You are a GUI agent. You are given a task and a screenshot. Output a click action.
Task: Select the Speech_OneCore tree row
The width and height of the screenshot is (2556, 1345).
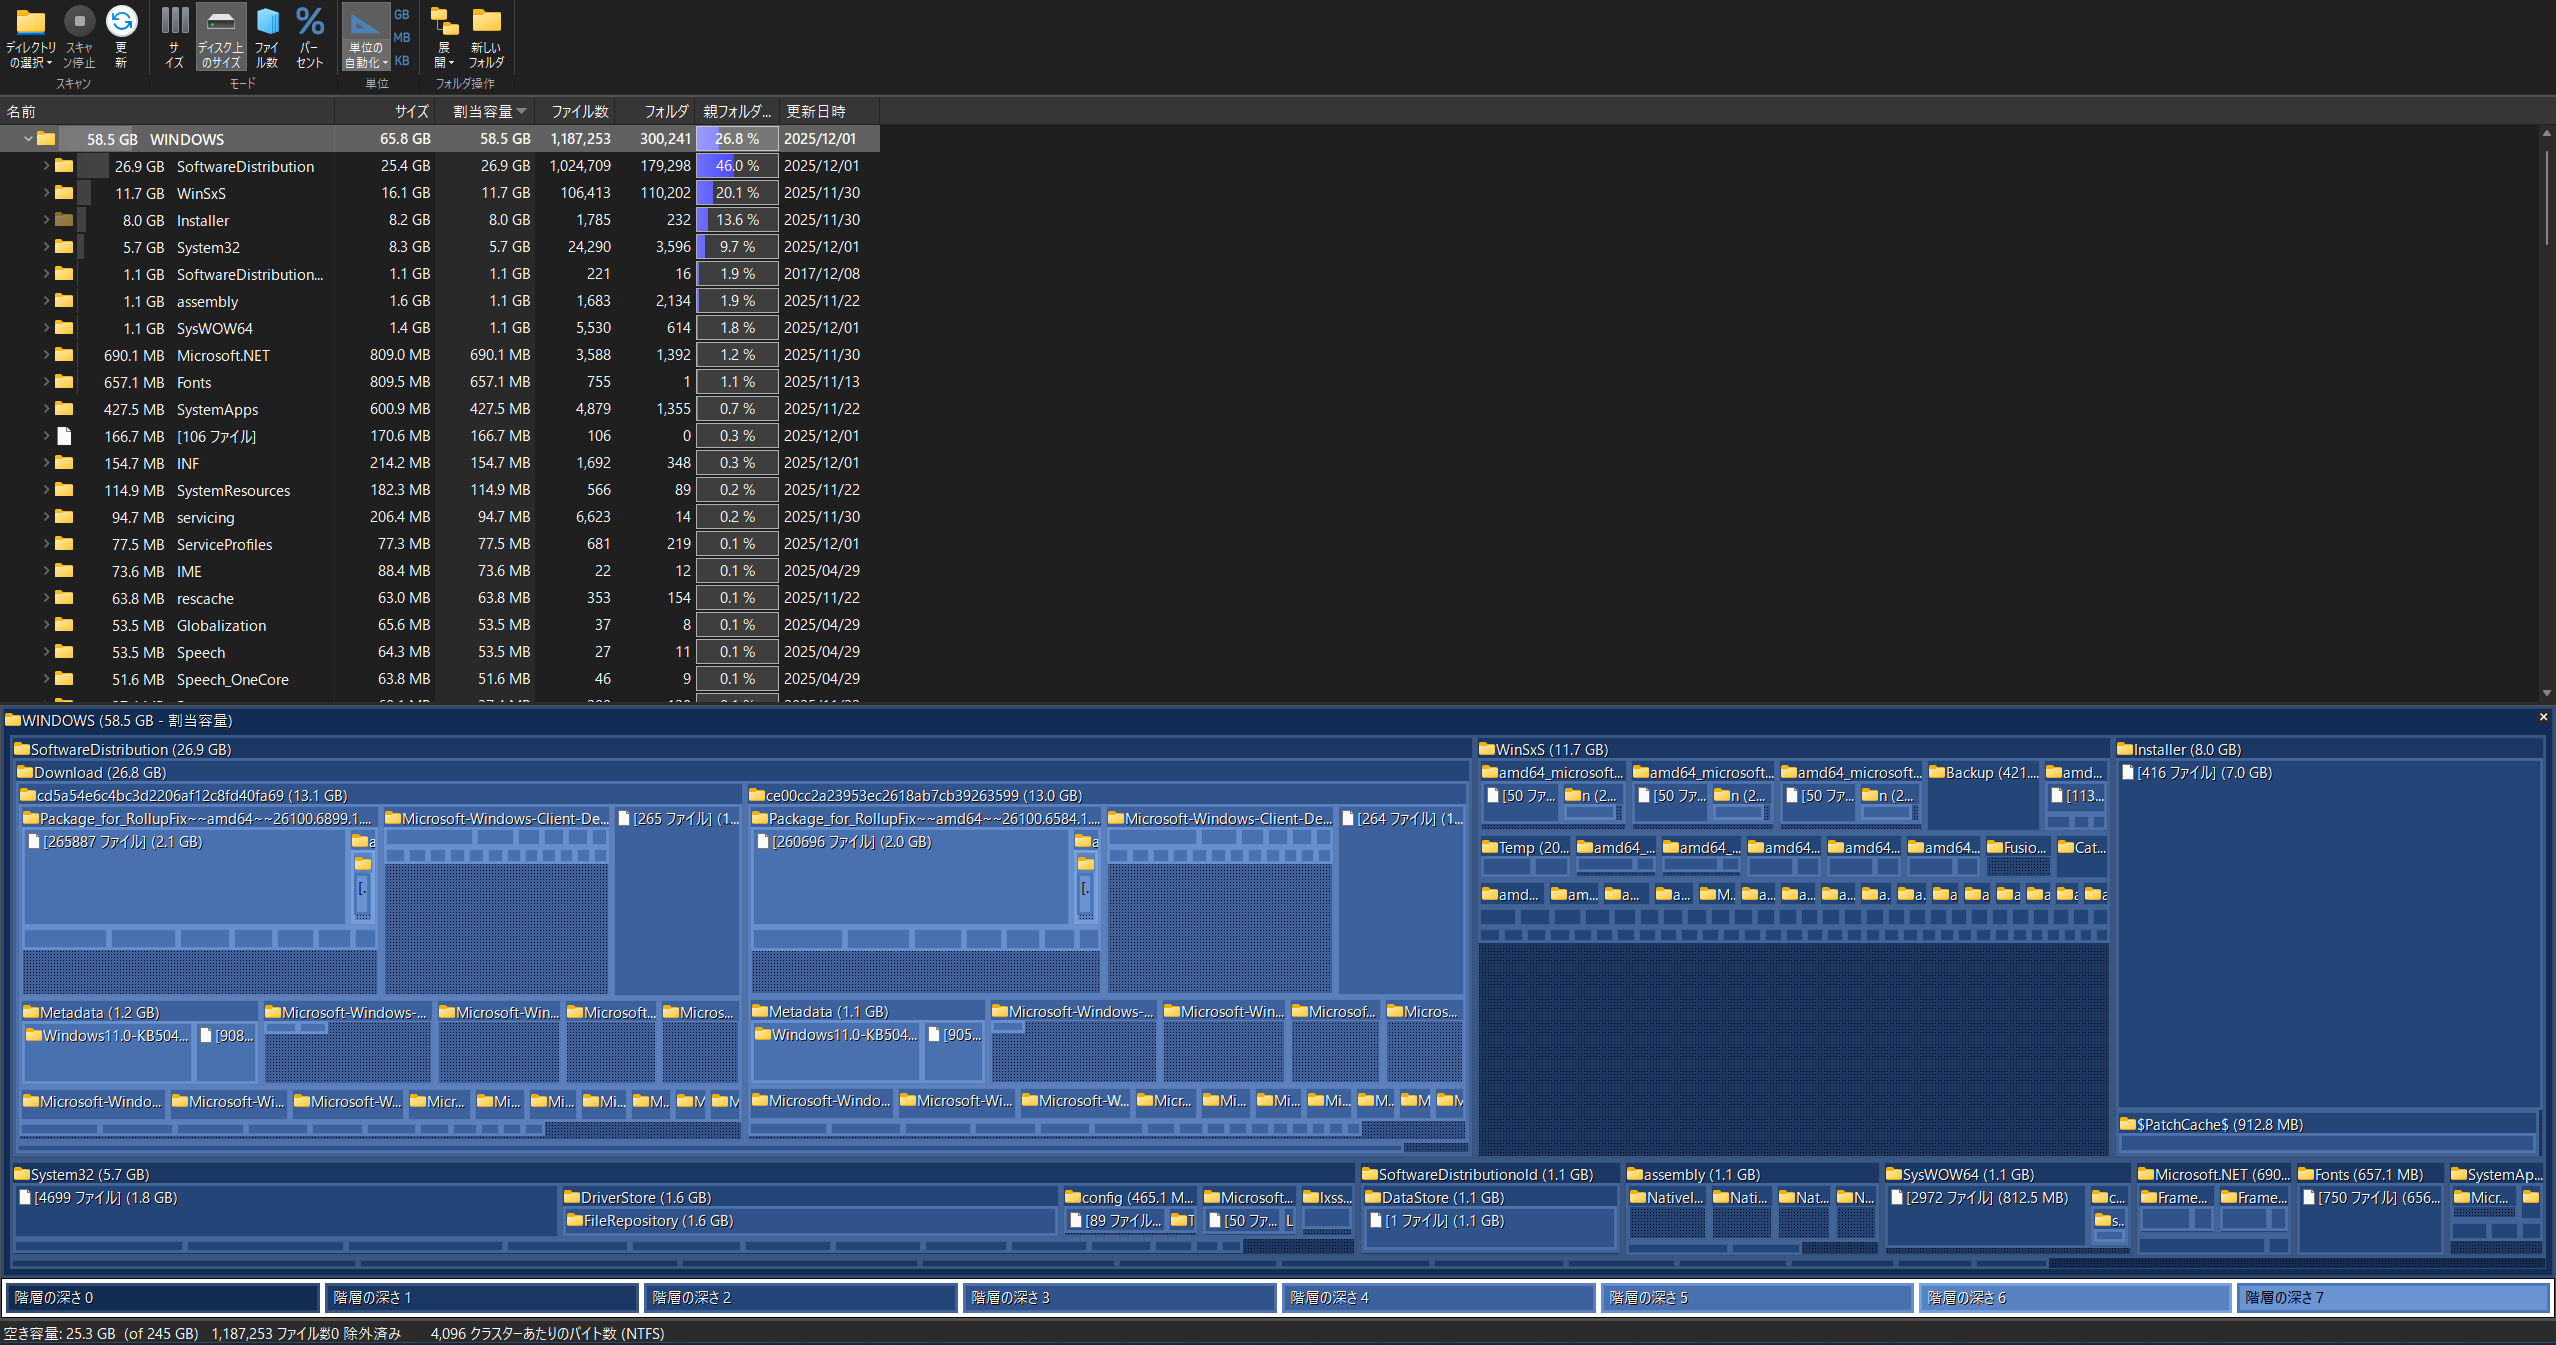click(440, 679)
